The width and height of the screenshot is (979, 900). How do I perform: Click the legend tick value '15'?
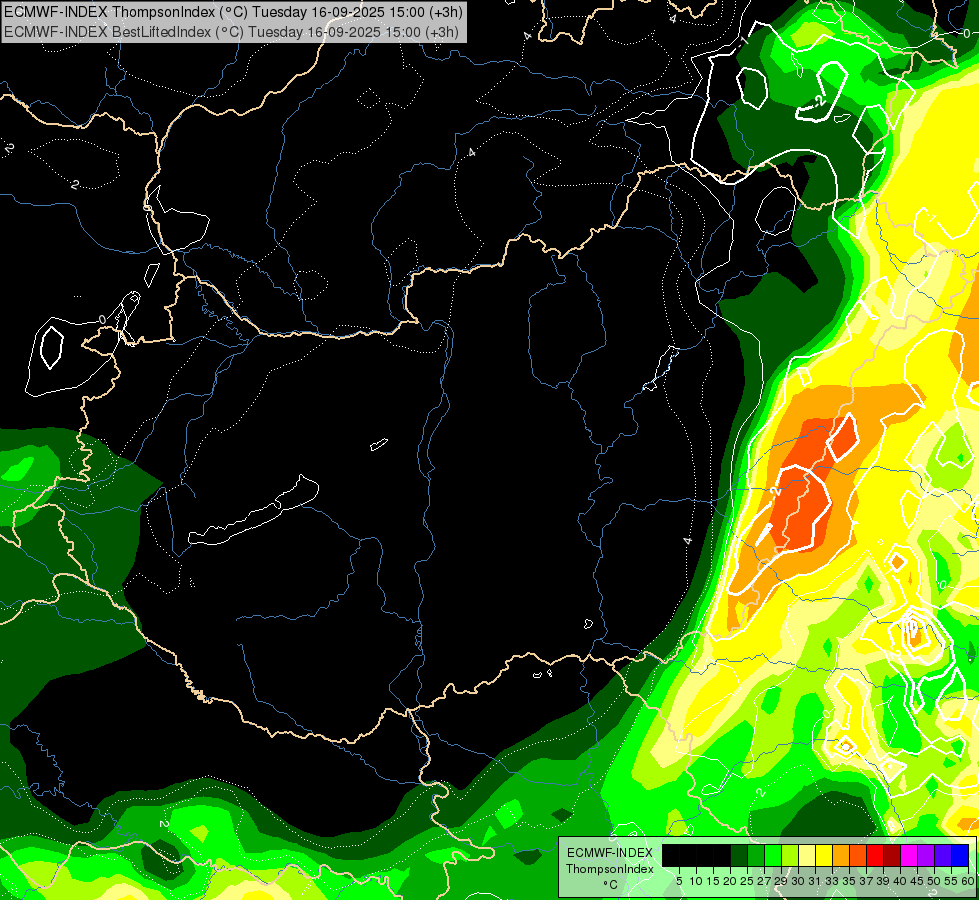(x=714, y=881)
